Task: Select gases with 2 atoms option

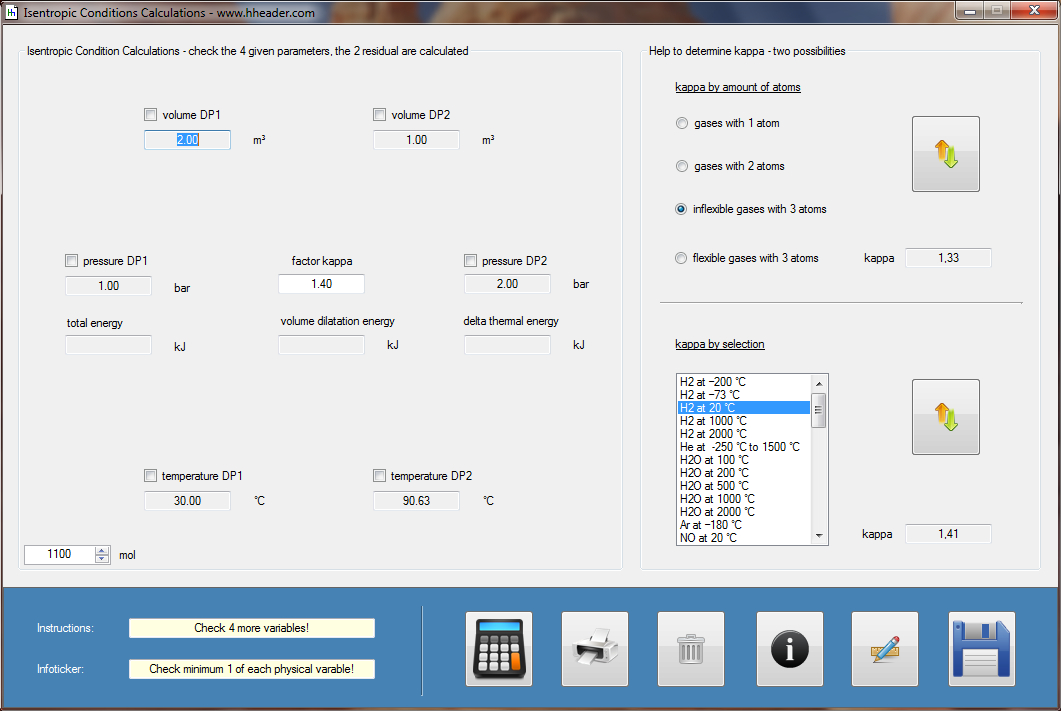Action: (681, 166)
